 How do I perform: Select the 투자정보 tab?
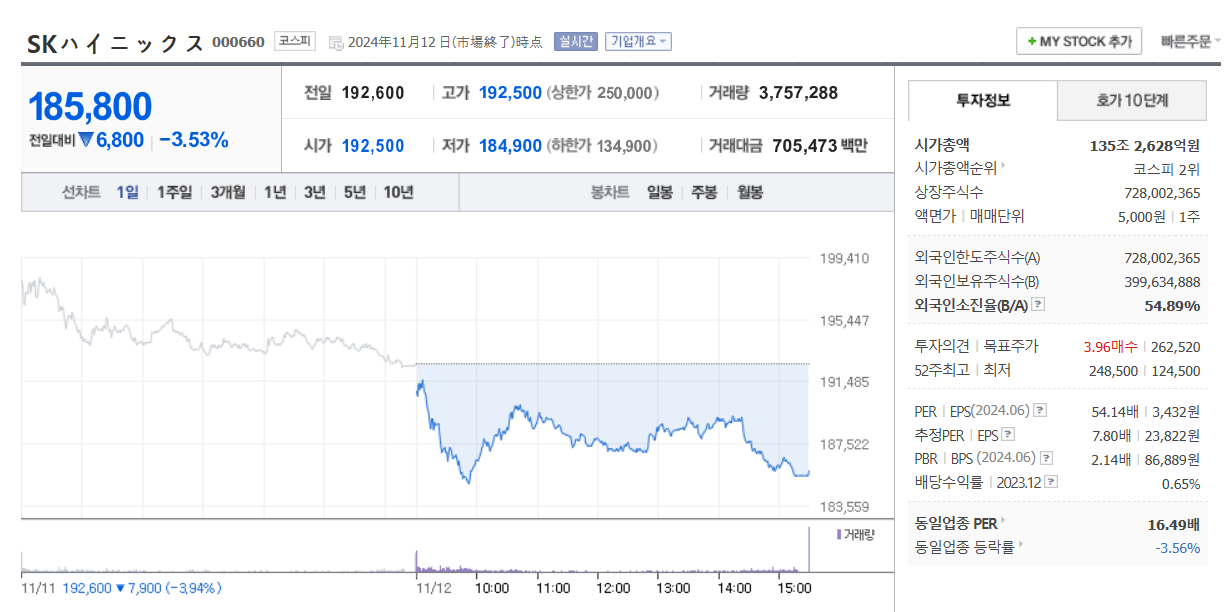[x=982, y=100]
